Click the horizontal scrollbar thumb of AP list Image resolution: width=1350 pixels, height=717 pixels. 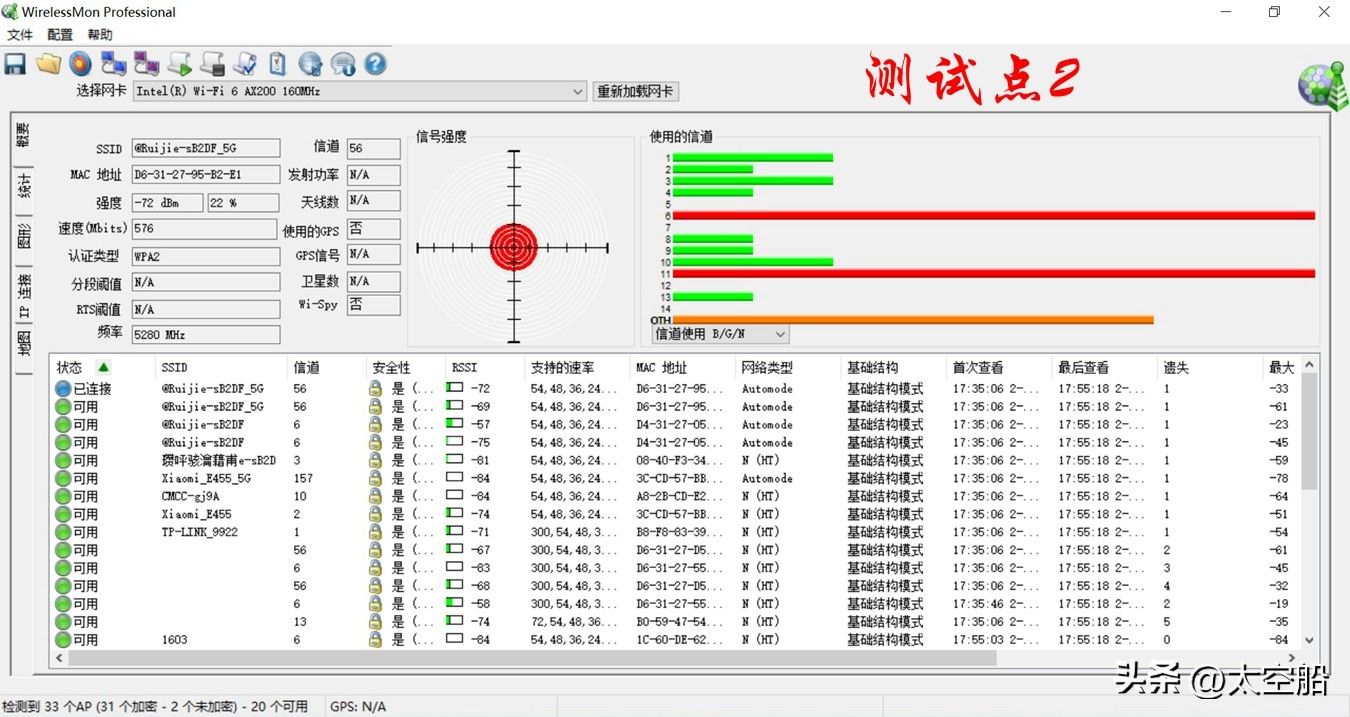point(532,659)
